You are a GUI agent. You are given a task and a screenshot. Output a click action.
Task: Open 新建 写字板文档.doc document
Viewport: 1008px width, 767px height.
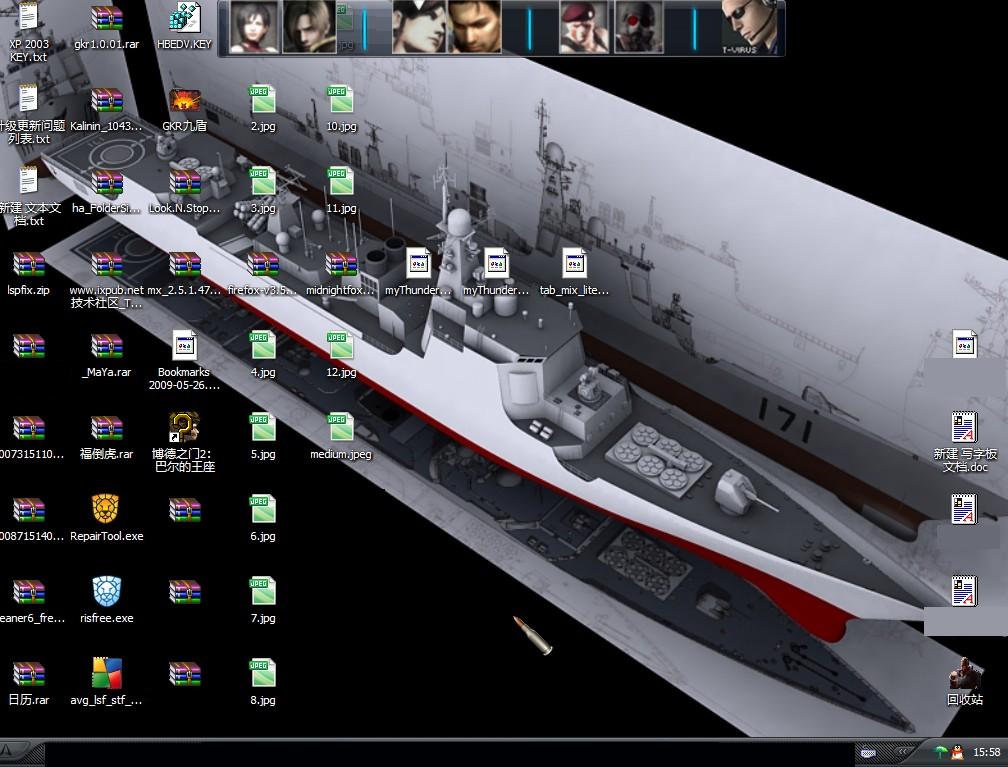coord(965,443)
